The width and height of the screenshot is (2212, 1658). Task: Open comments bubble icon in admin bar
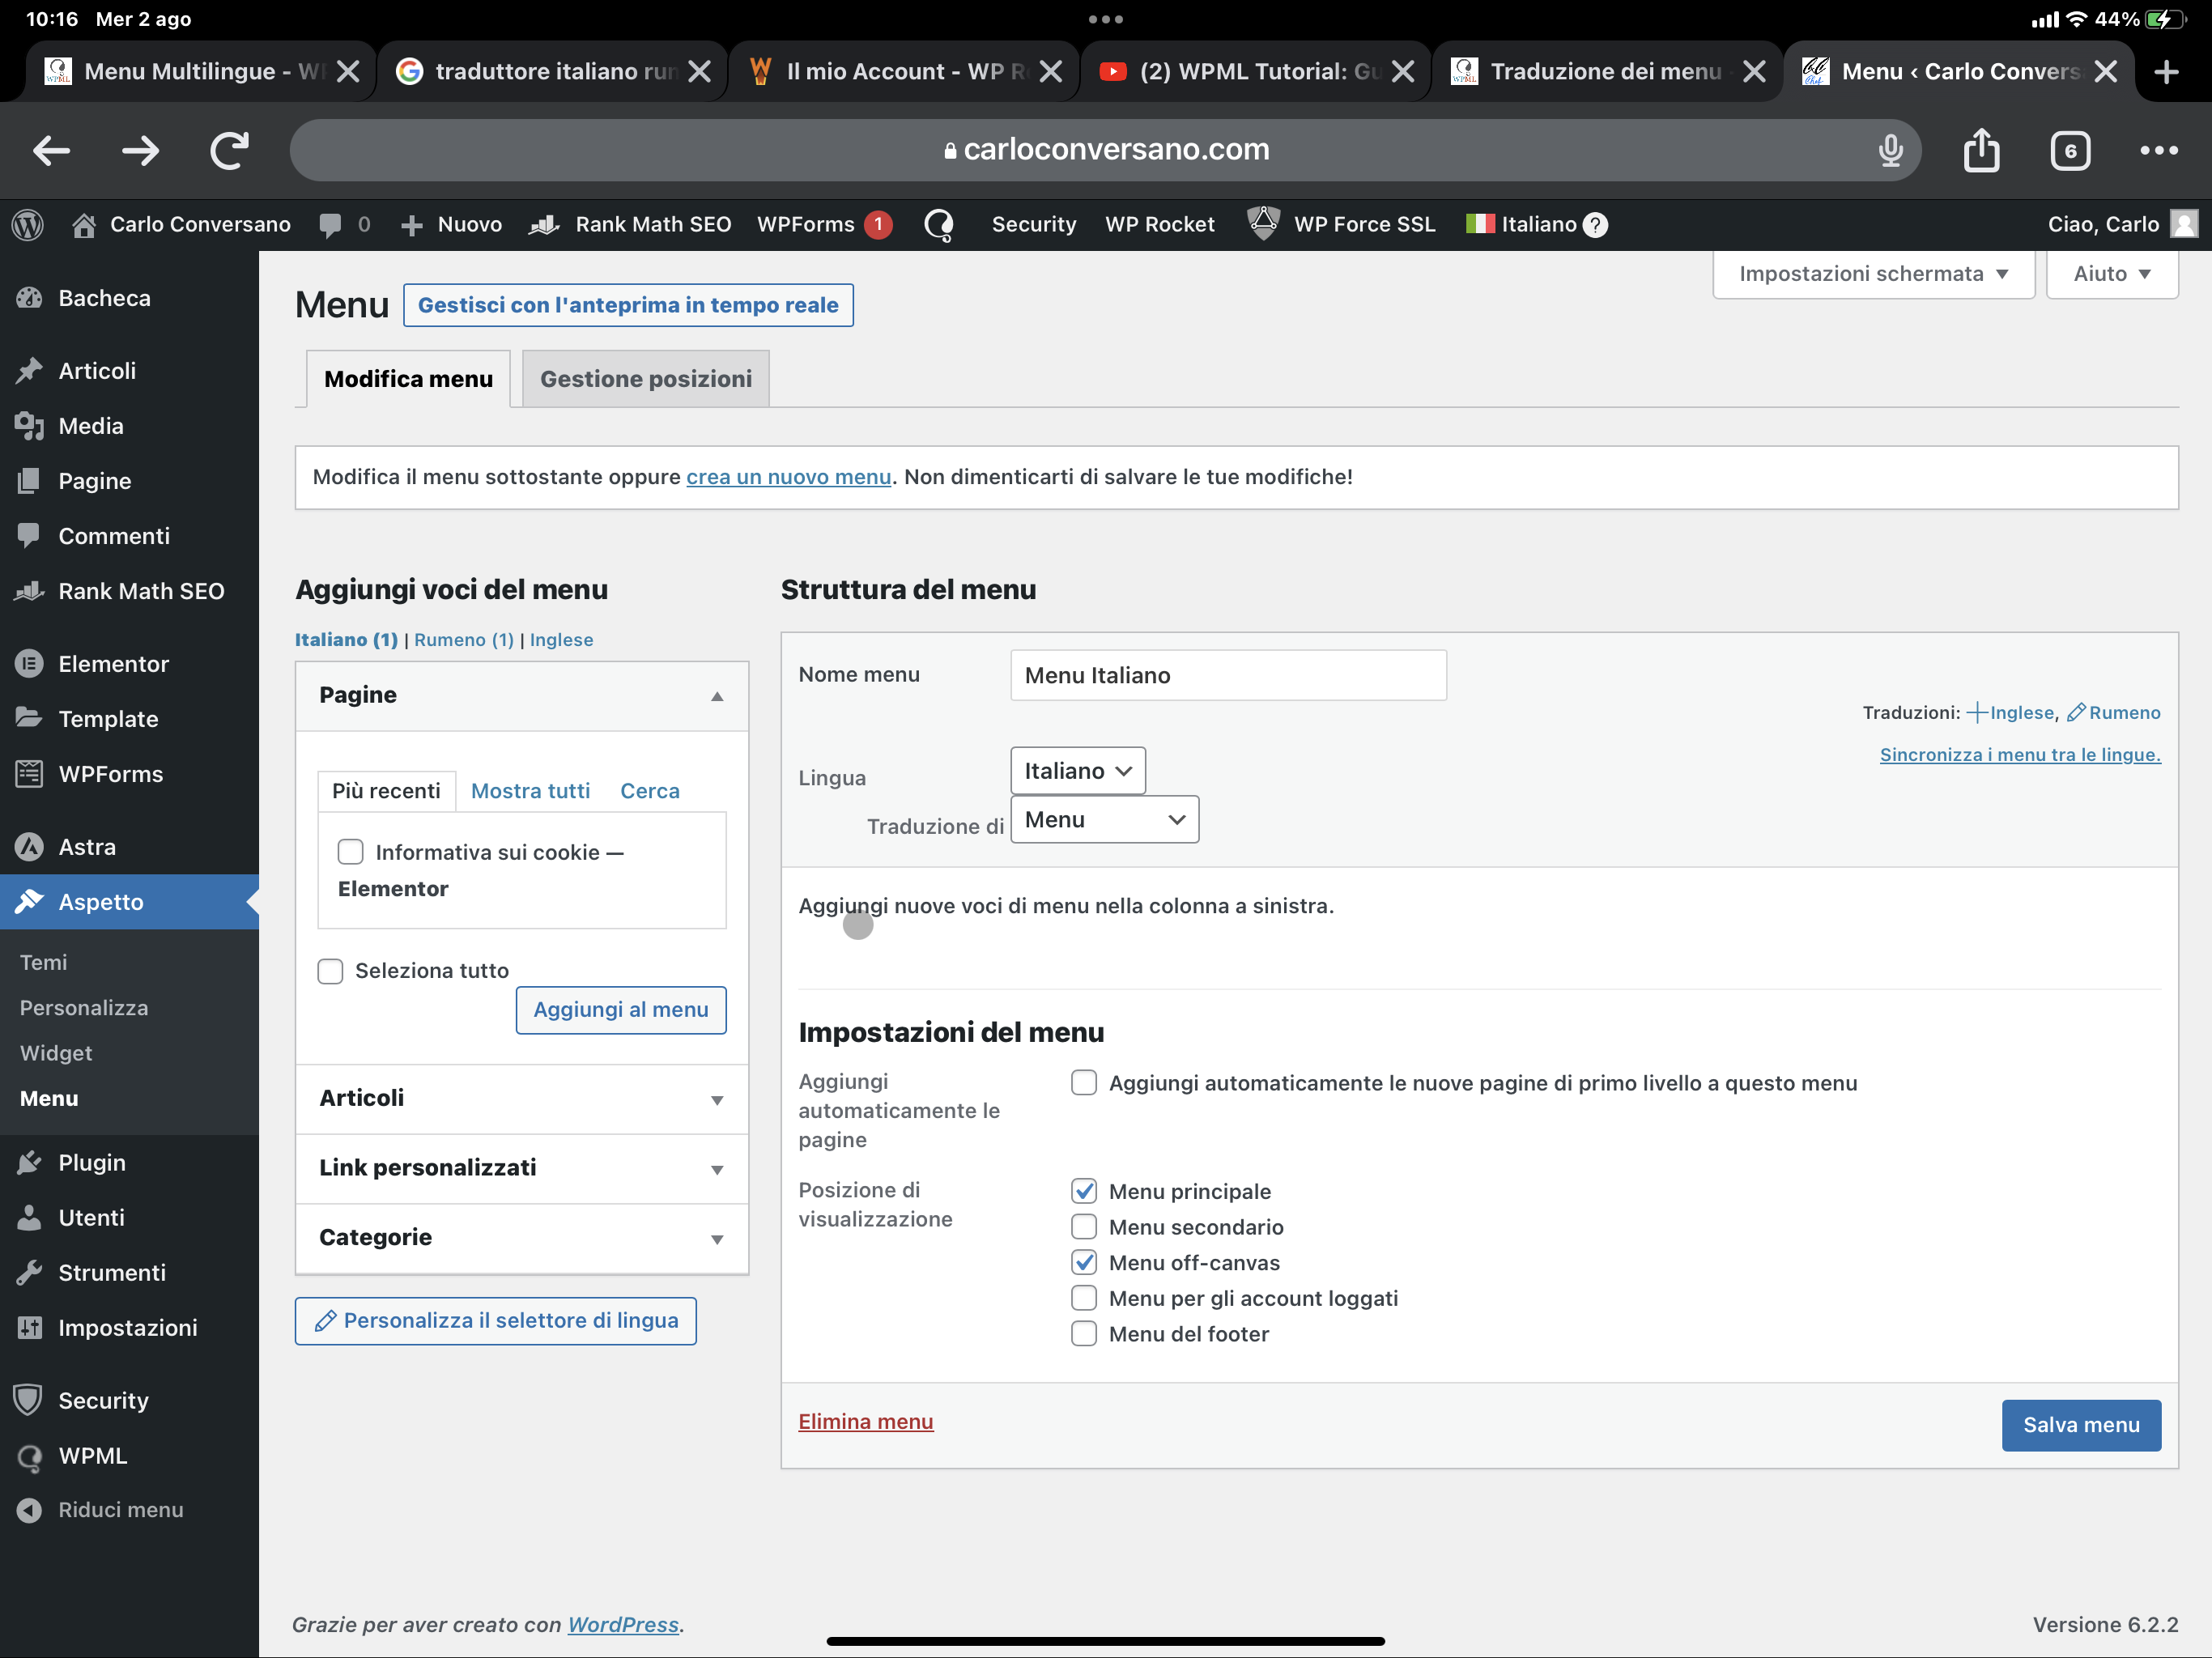click(x=330, y=225)
